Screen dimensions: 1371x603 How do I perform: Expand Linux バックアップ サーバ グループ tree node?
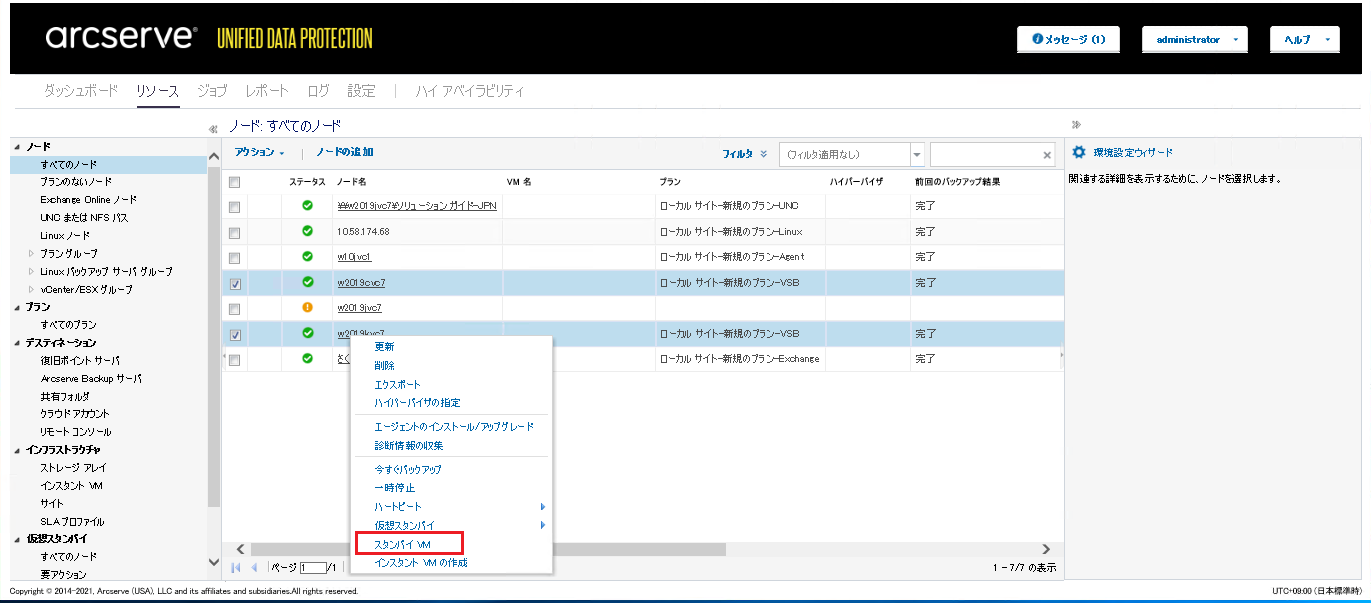point(32,272)
